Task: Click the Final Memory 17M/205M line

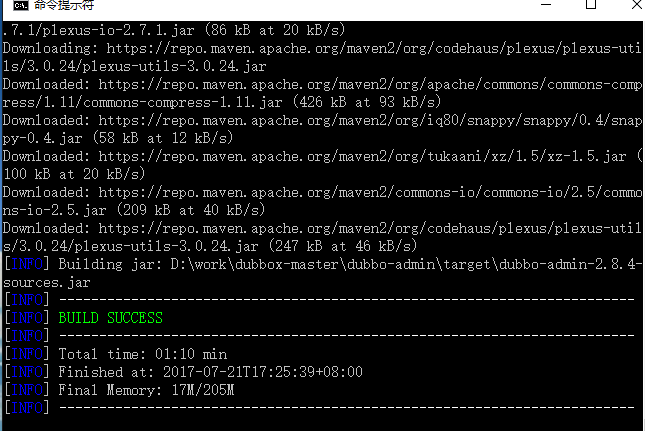Action: pyautogui.click(x=146, y=390)
